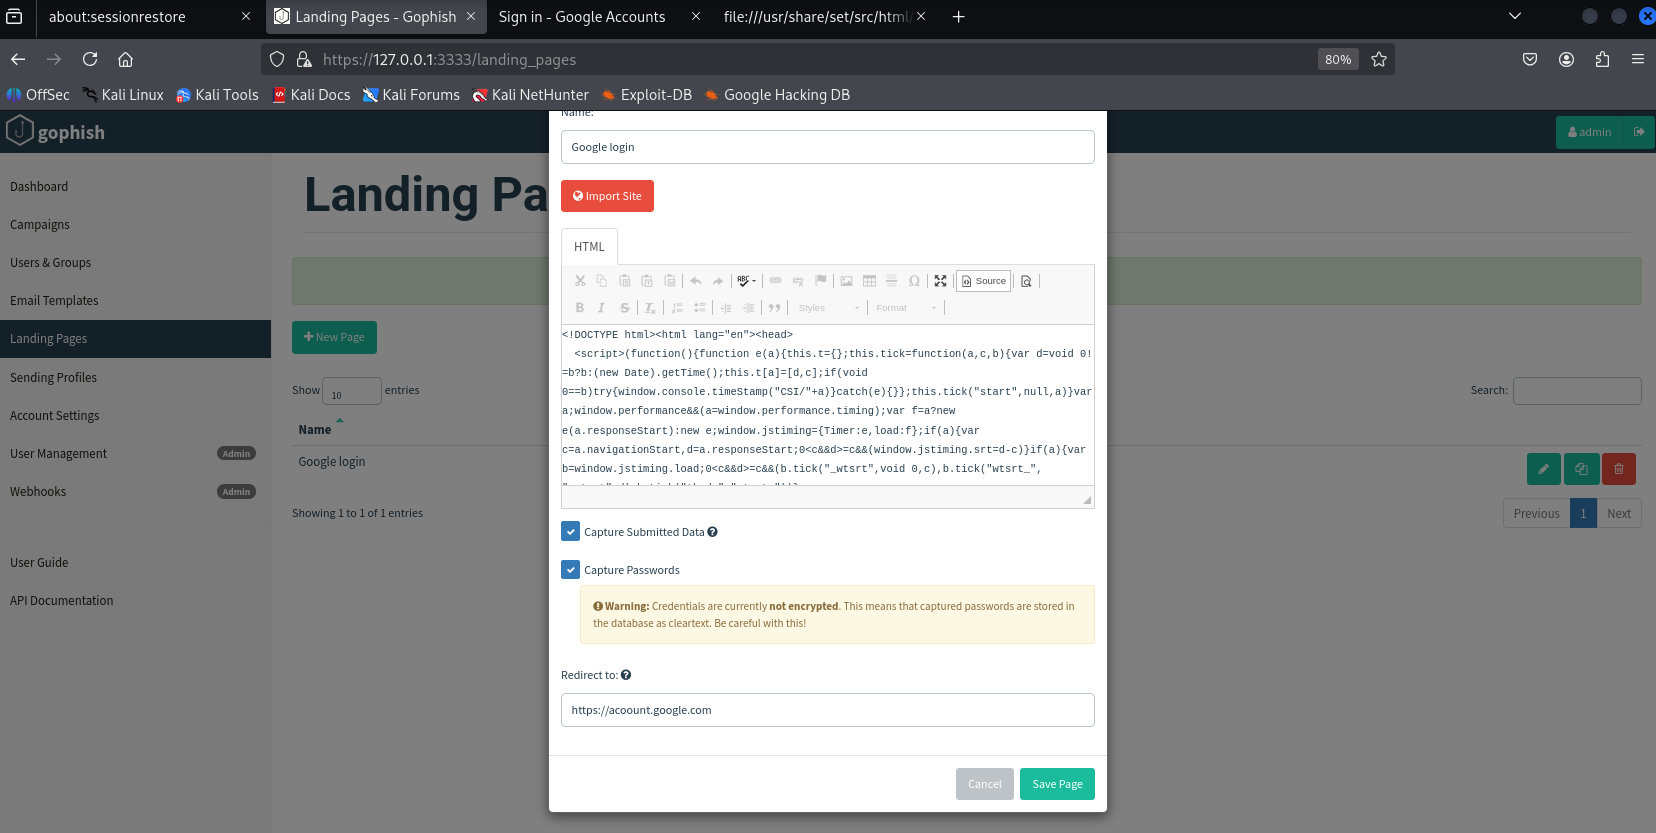
Task: Click the Insert Link icon
Action: 775,281
